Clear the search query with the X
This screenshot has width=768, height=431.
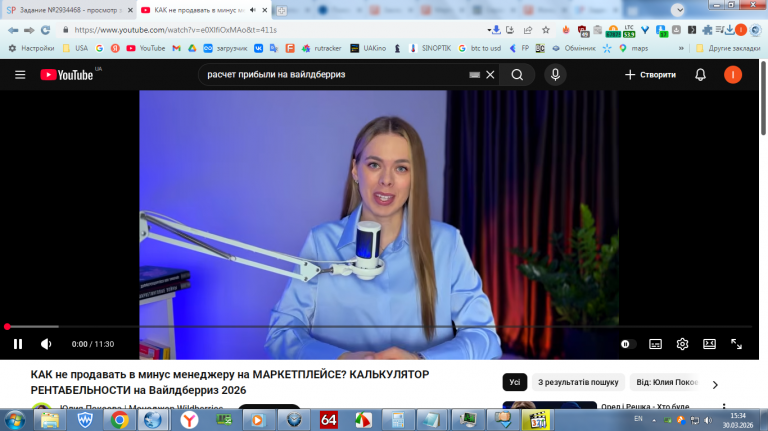click(x=490, y=75)
